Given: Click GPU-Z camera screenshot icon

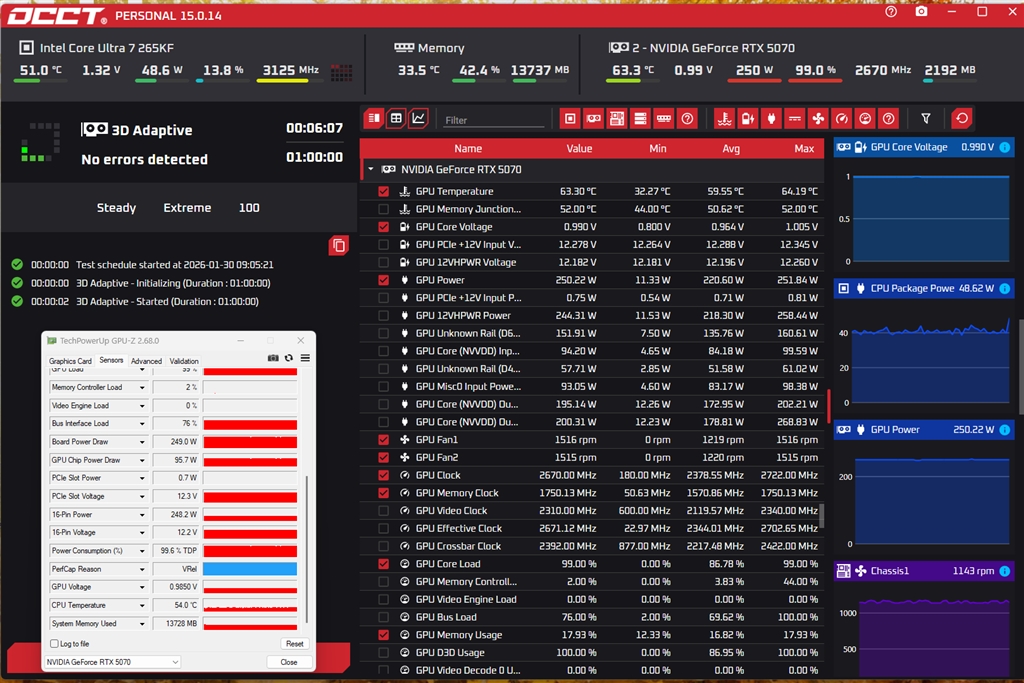Looking at the screenshot, I should [x=273, y=358].
